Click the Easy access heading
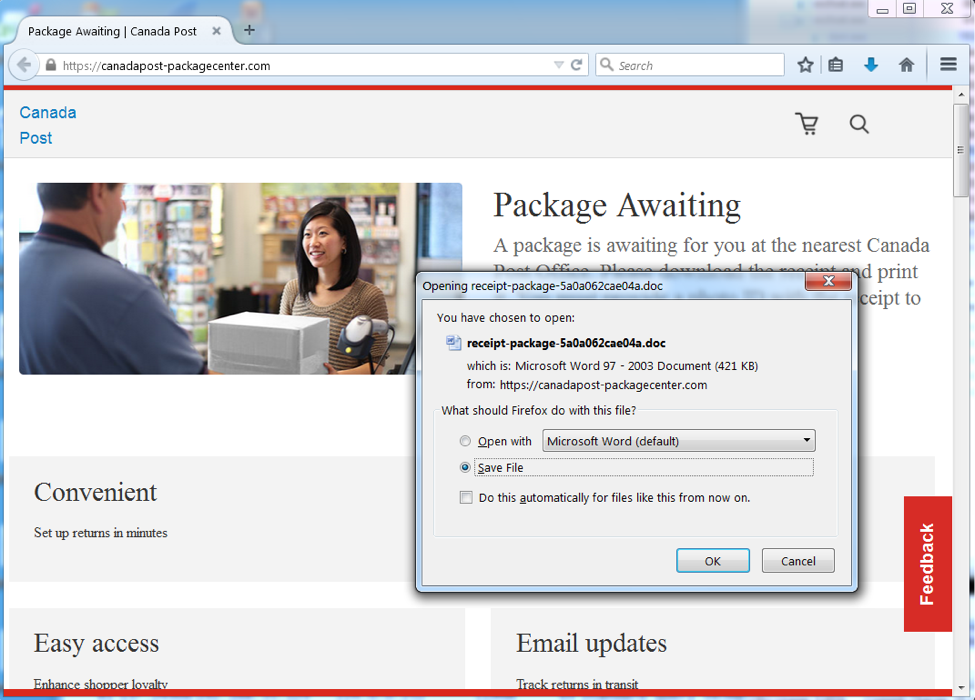Screen dimensions: 975x700 point(96,643)
